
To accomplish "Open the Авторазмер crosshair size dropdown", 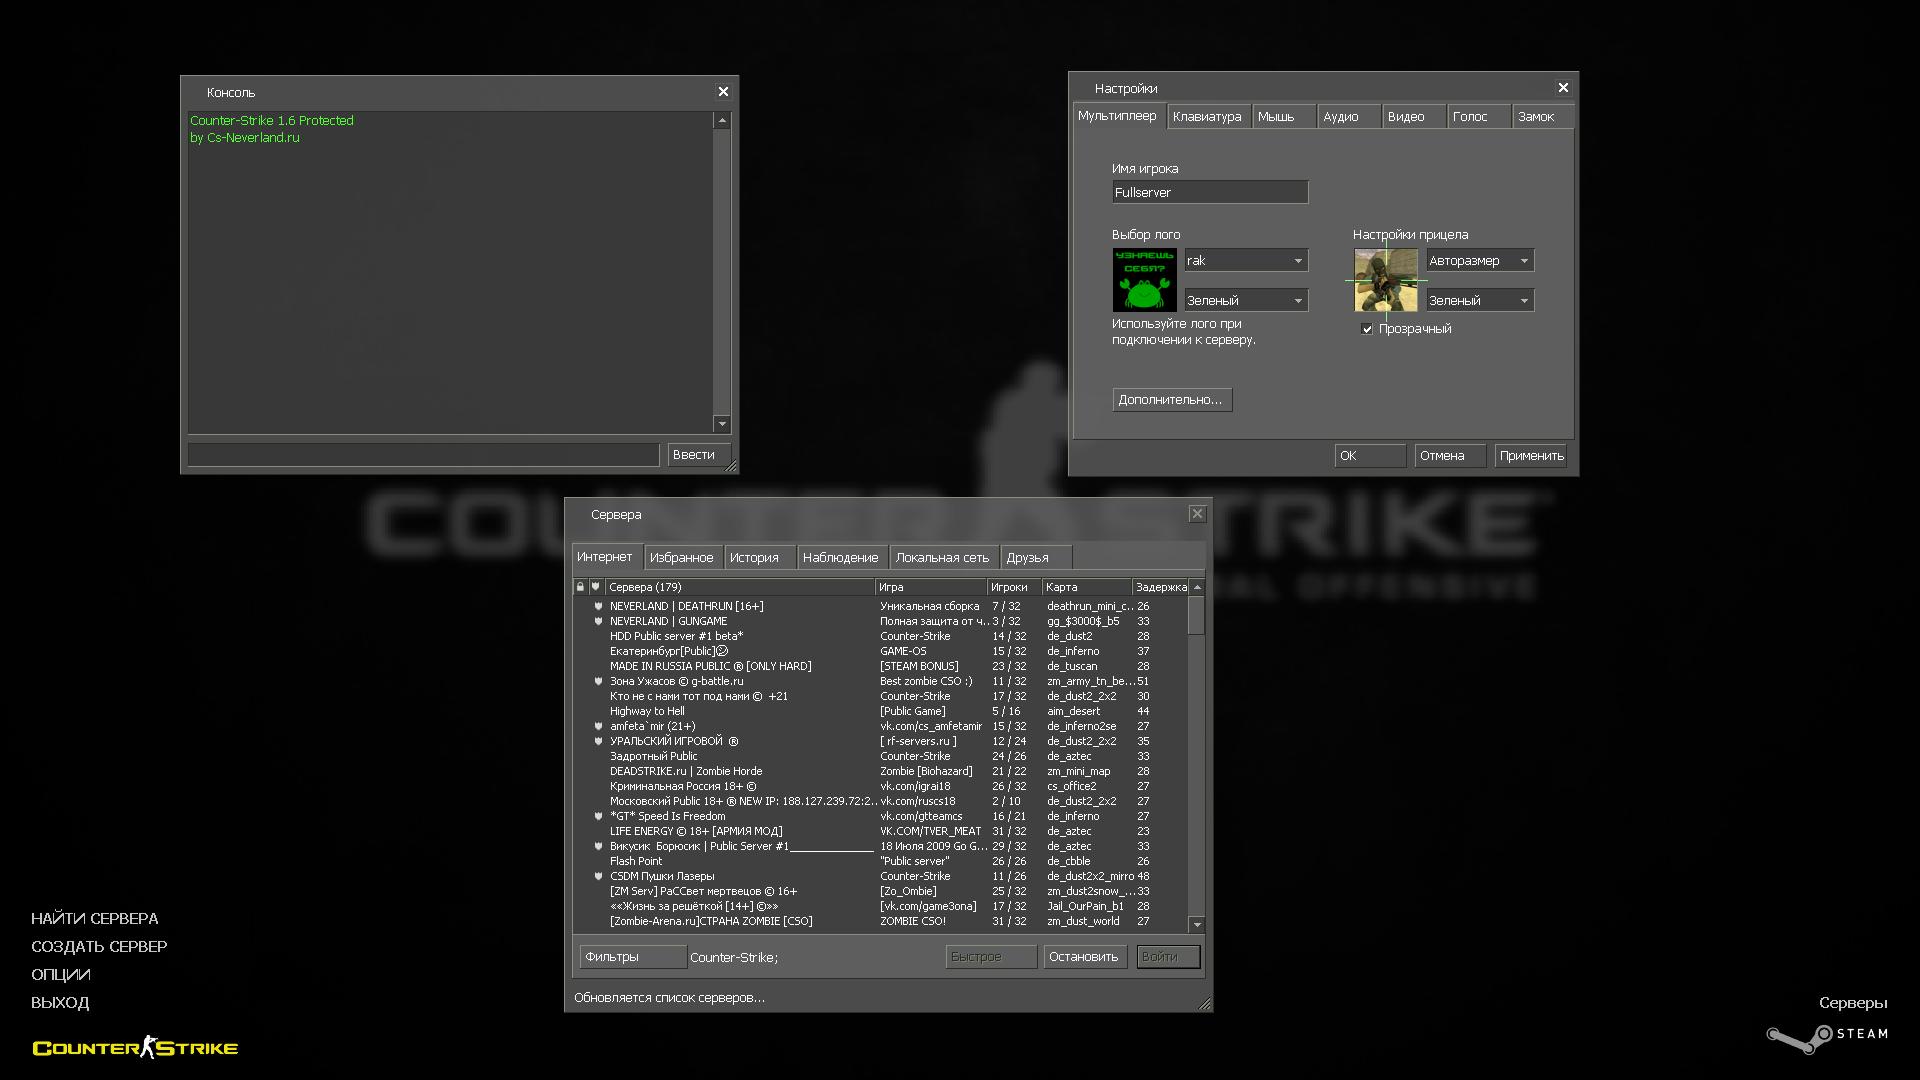I will click(x=1479, y=261).
